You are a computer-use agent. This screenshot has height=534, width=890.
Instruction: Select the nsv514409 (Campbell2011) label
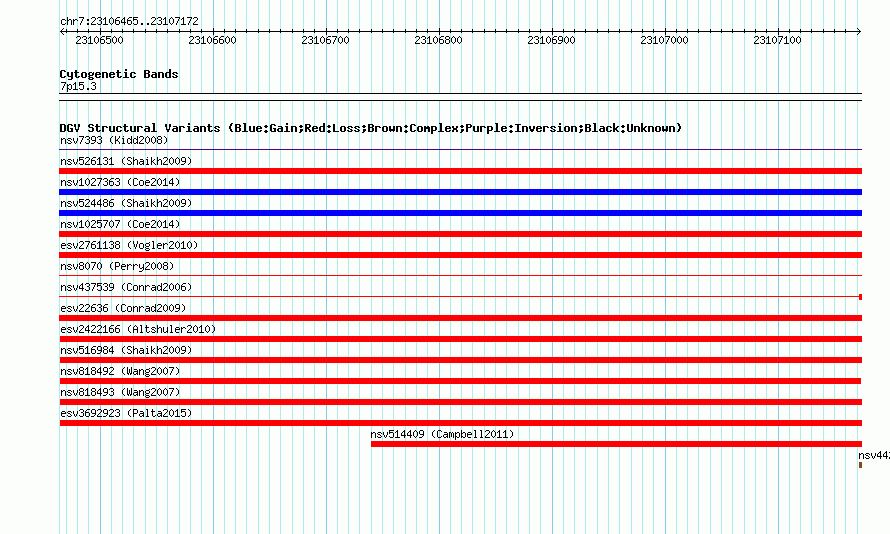tap(442, 434)
